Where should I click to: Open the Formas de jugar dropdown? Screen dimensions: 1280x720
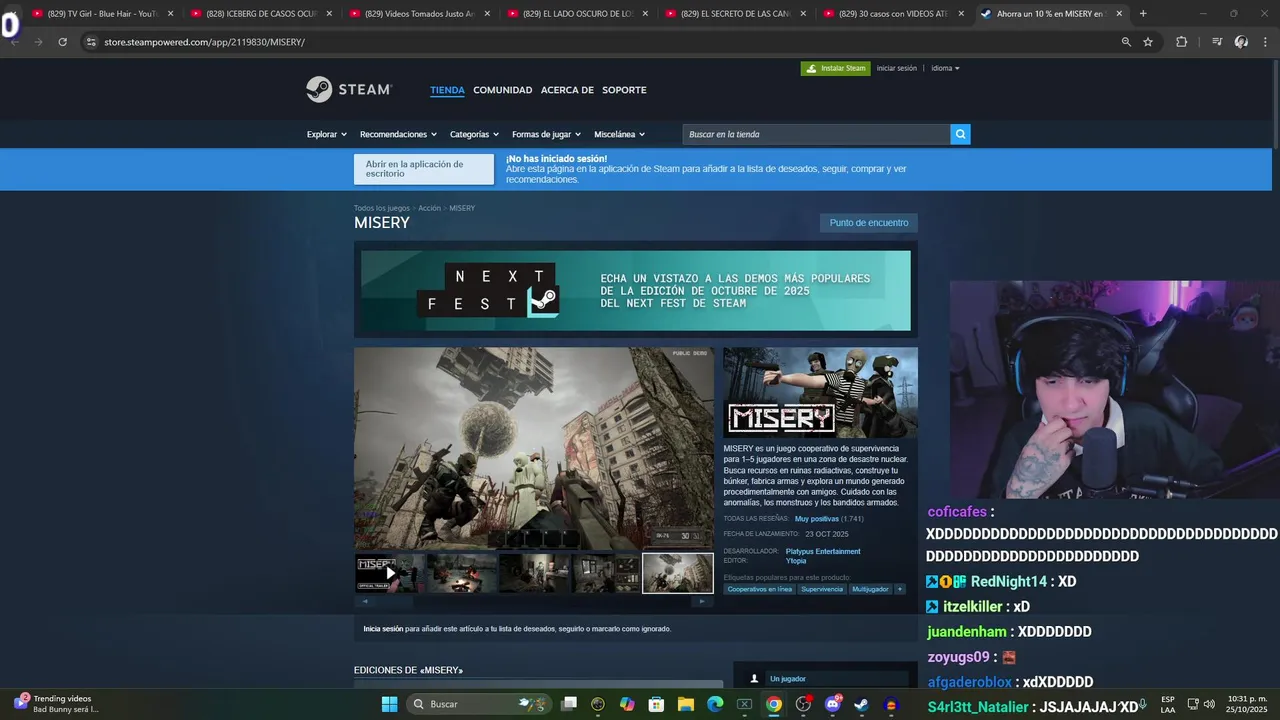click(x=547, y=134)
